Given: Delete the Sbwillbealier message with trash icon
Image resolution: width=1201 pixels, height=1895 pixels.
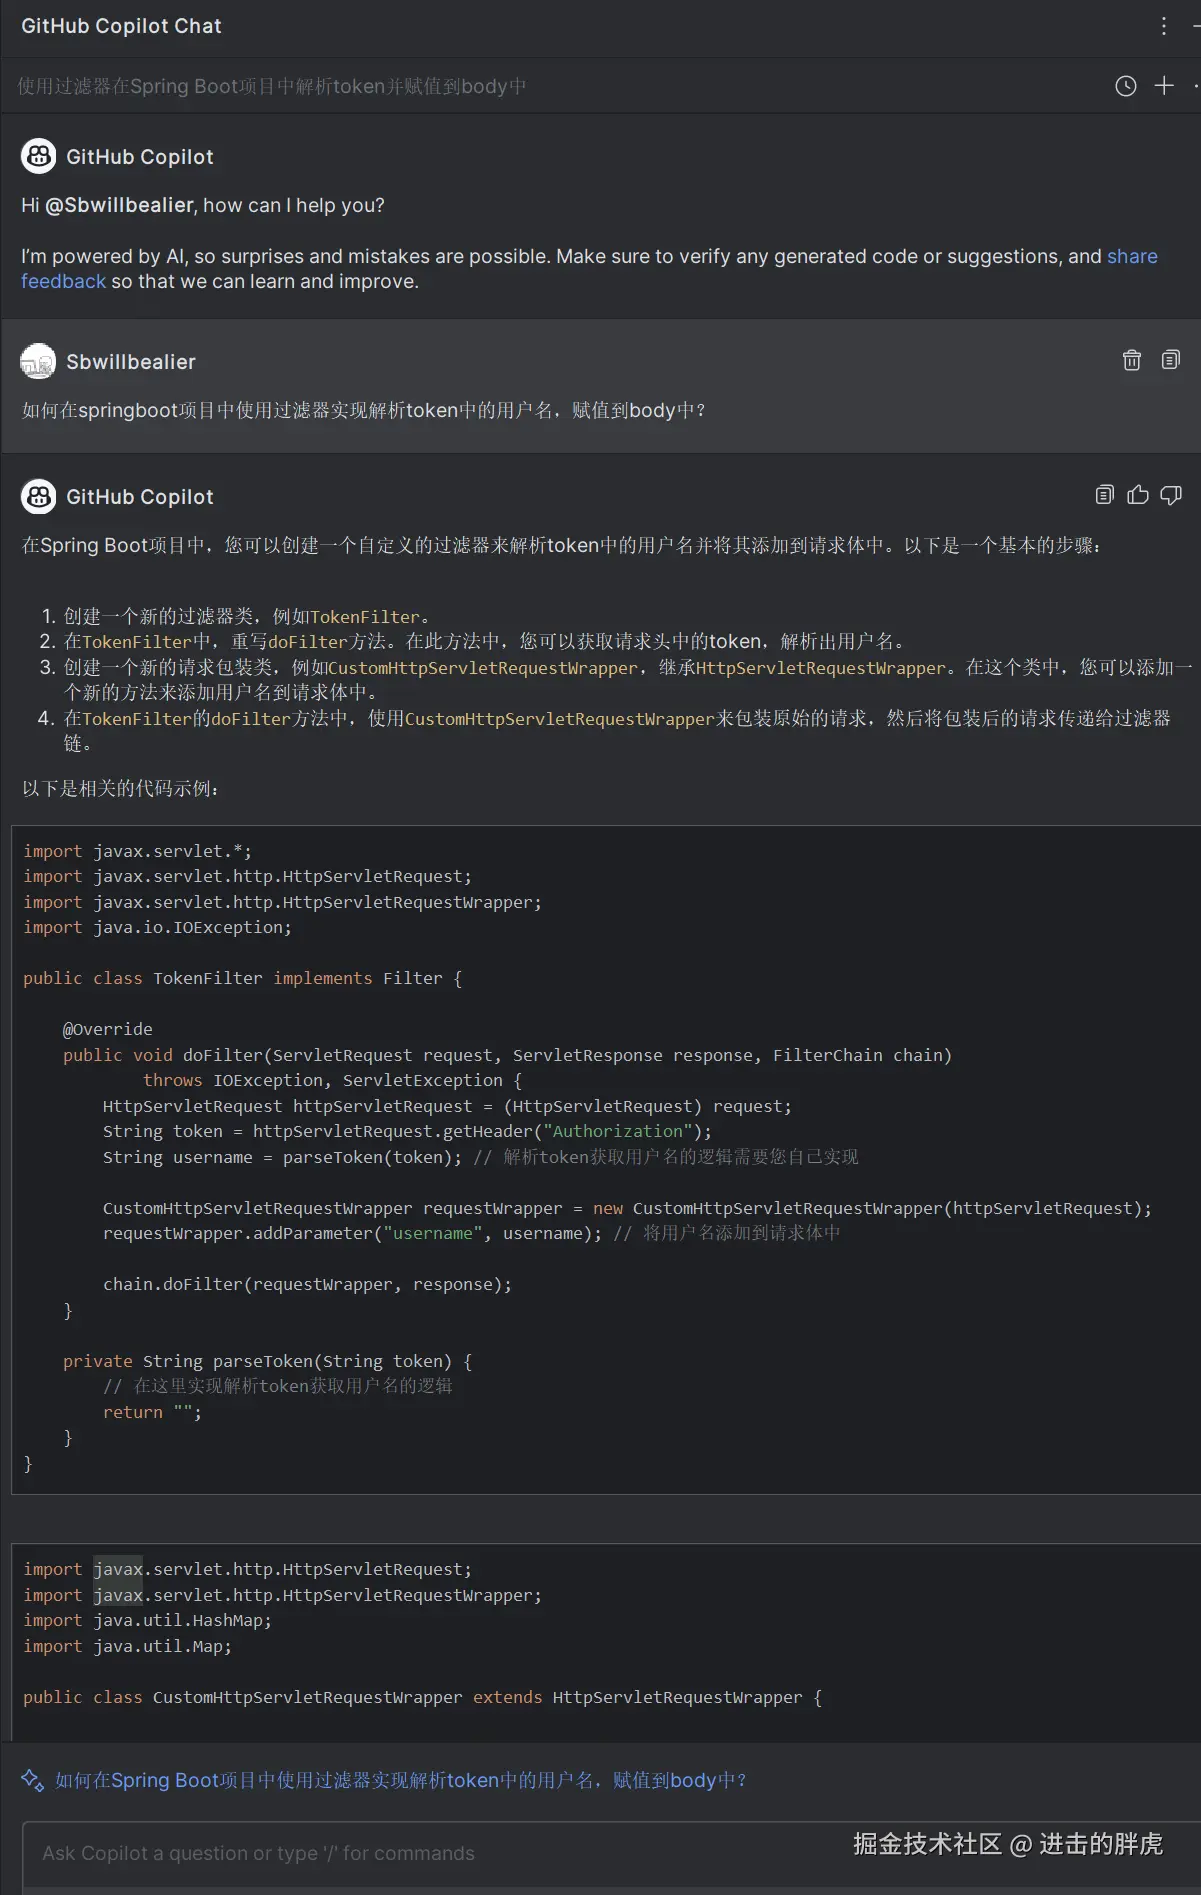Looking at the screenshot, I should [x=1132, y=360].
